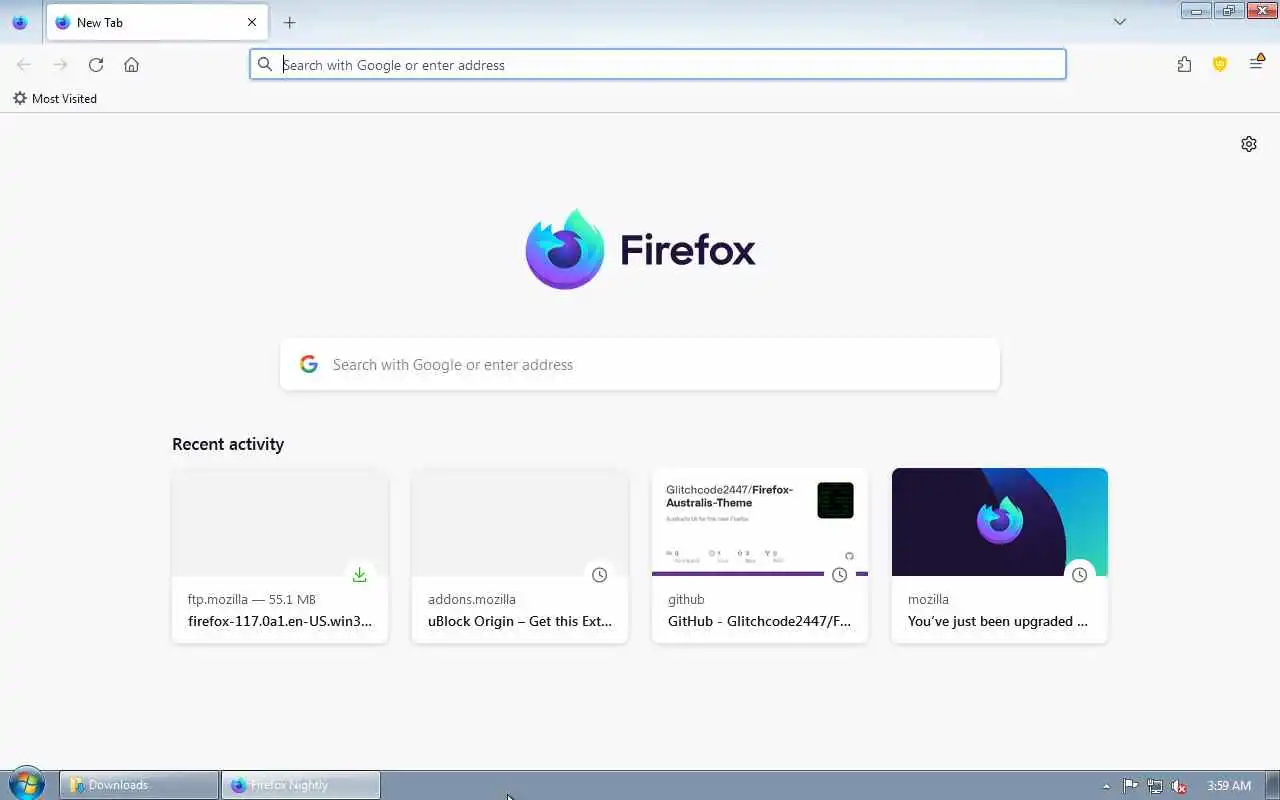Open a new tab with plus button
The image size is (1280, 800).
coord(289,22)
